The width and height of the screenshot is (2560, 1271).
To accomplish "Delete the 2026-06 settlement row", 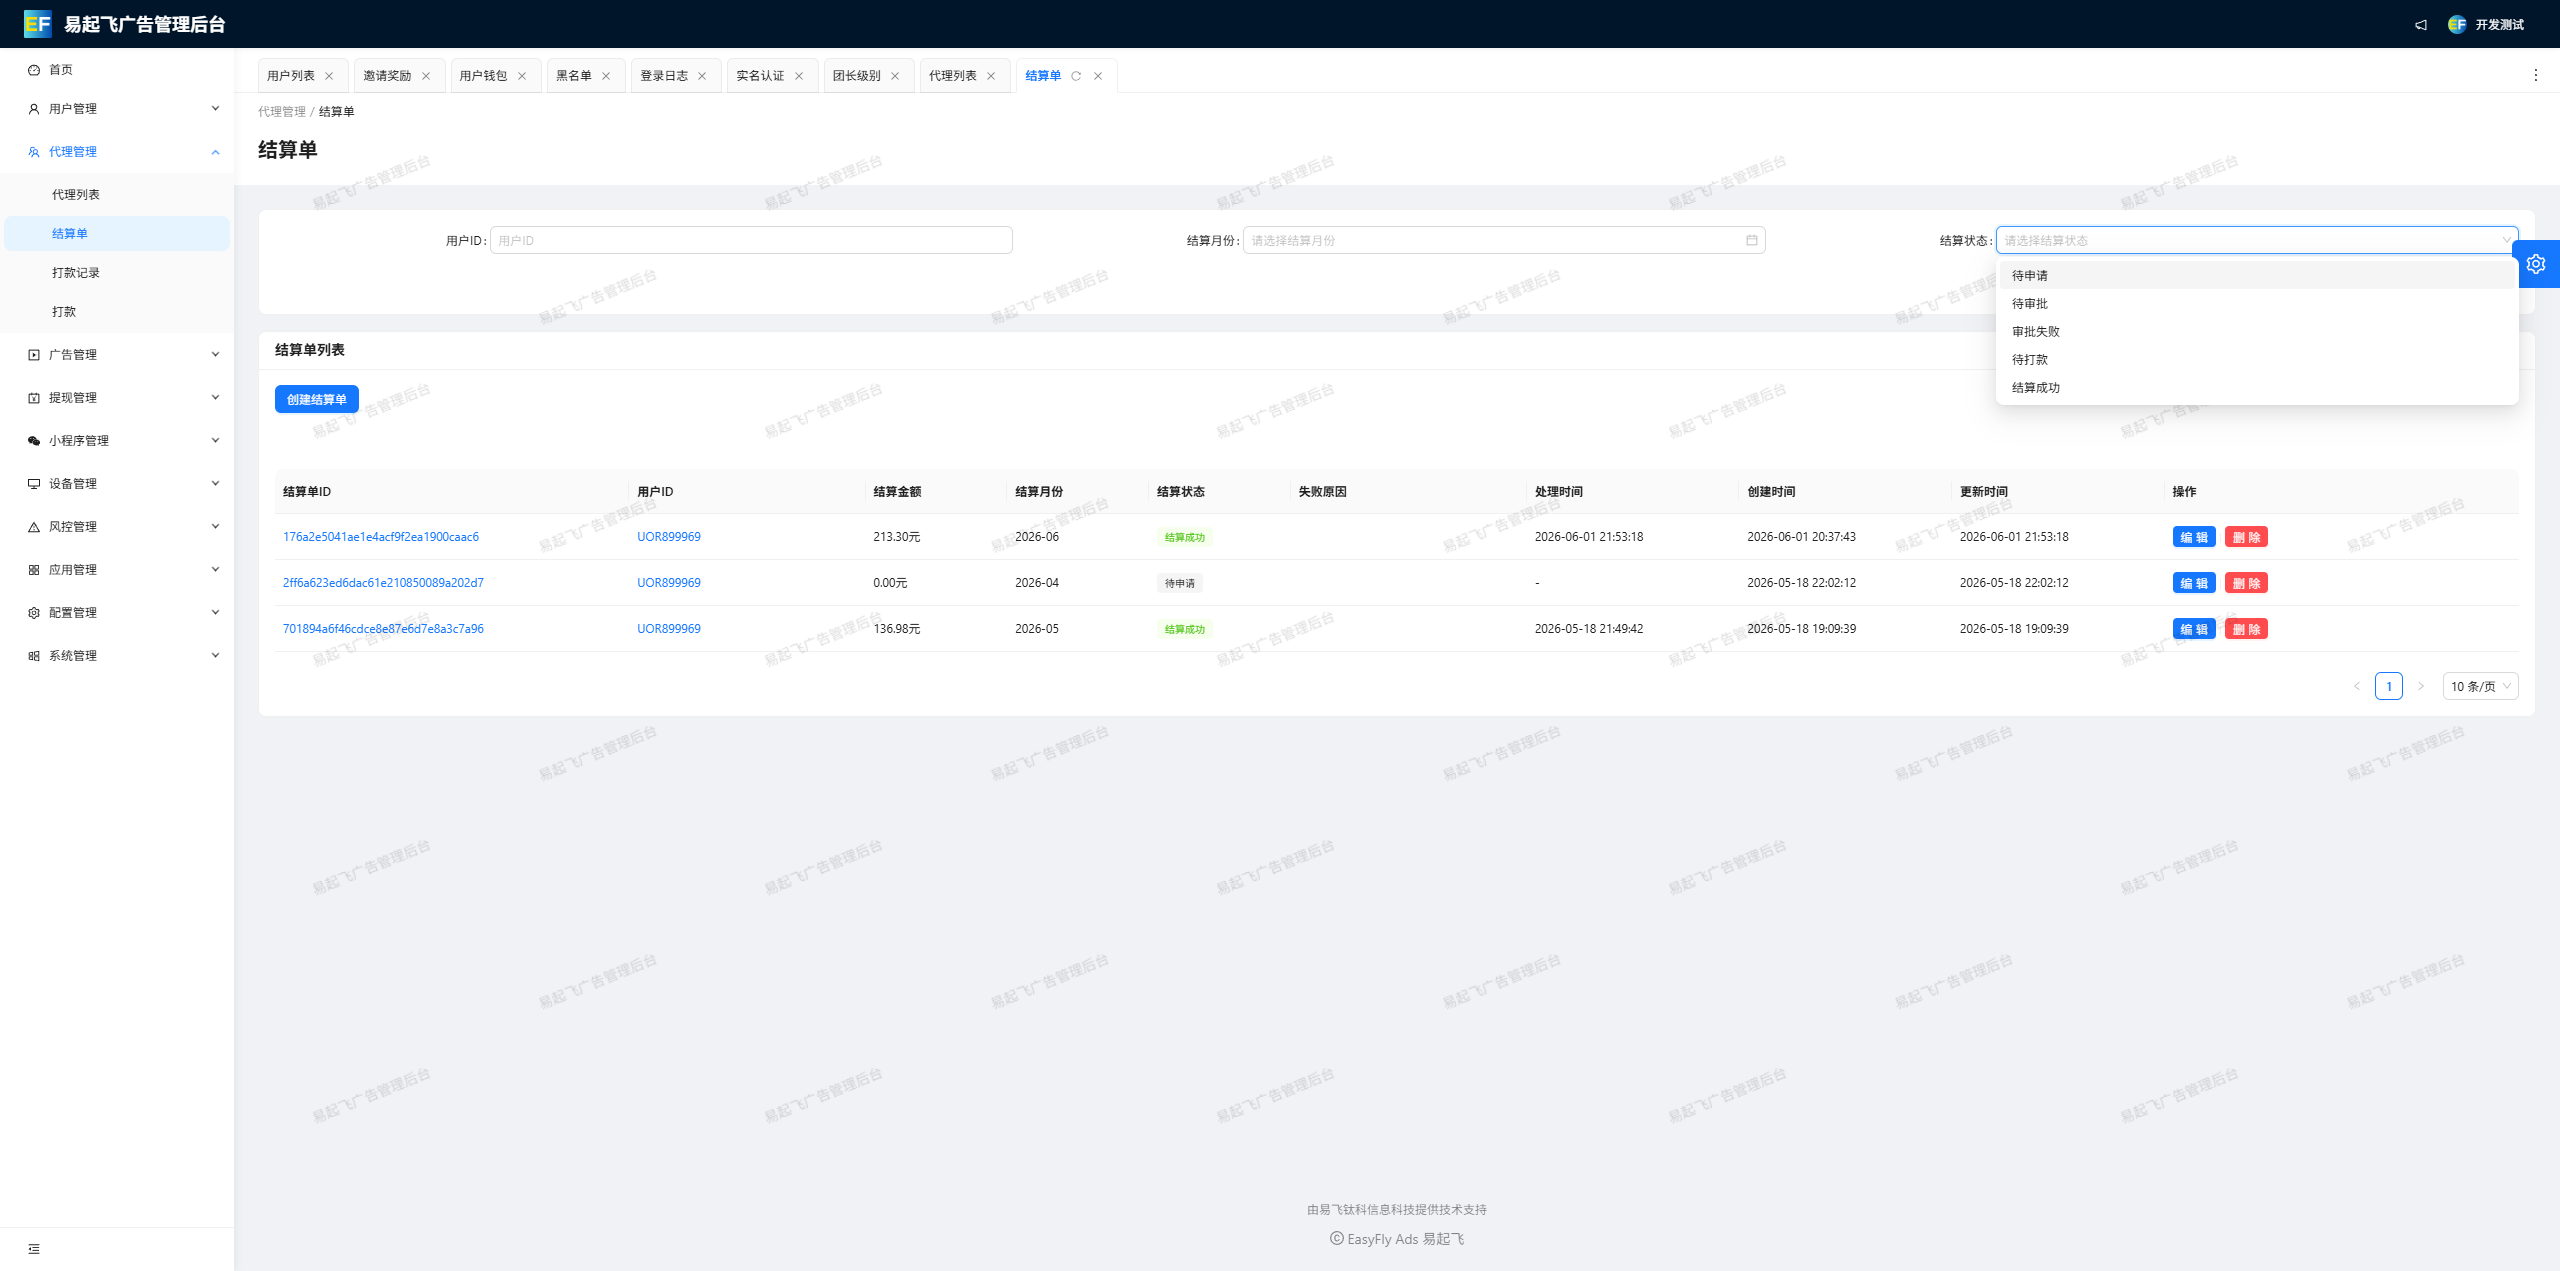I will (x=2246, y=537).
